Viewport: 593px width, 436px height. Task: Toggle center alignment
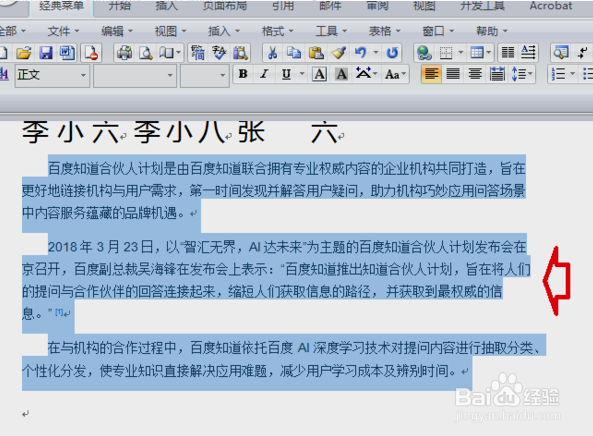(475, 74)
